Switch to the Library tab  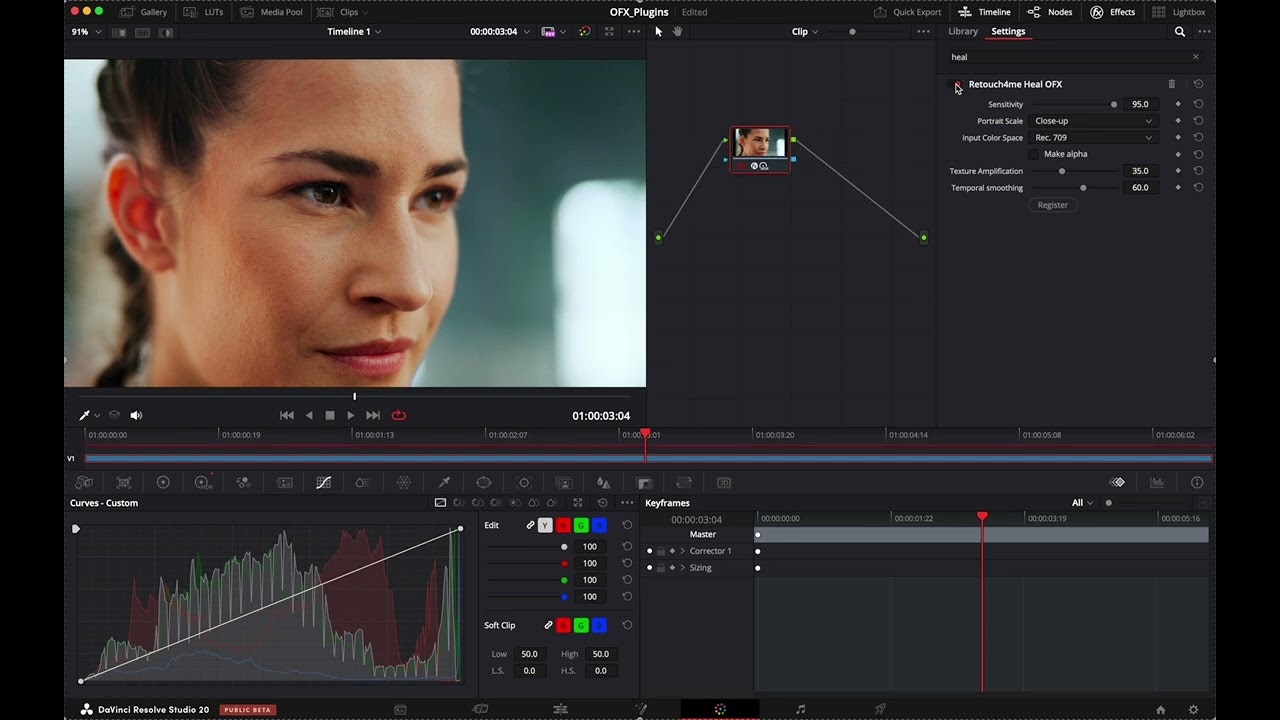click(x=962, y=31)
